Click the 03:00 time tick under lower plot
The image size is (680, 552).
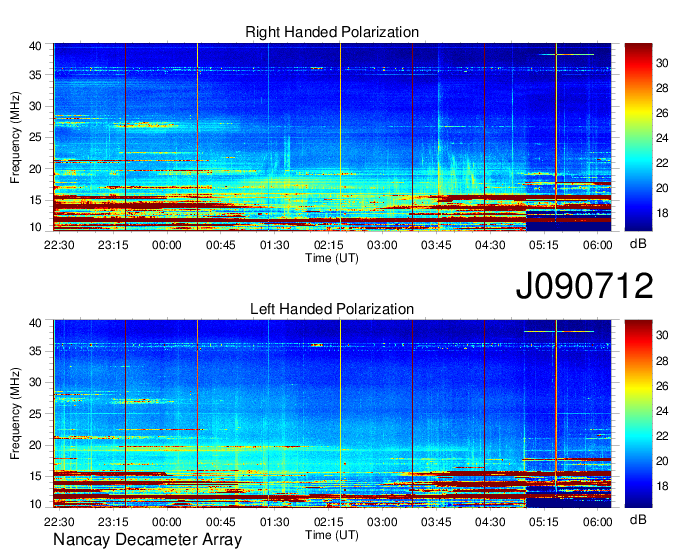382,522
